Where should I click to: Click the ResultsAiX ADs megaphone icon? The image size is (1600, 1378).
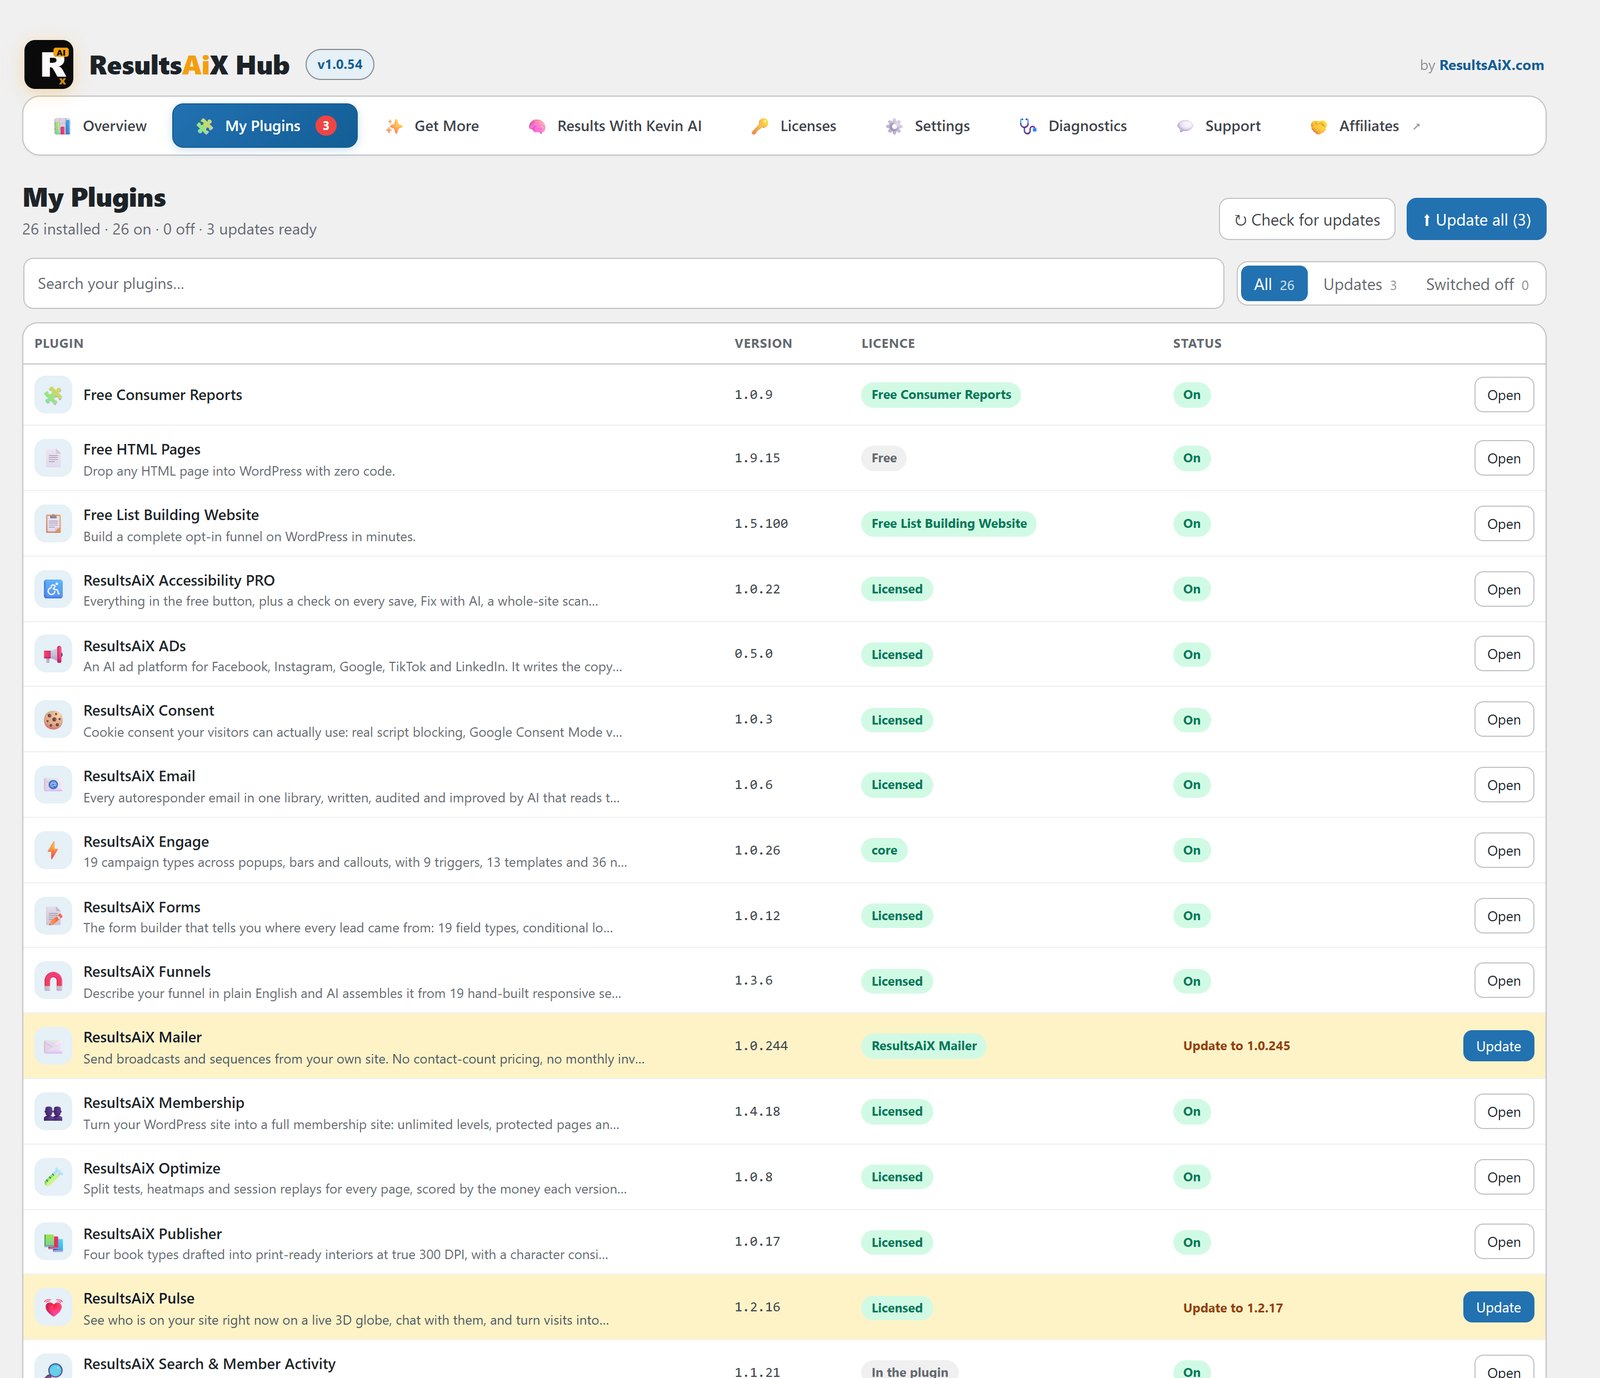[53, 654]
